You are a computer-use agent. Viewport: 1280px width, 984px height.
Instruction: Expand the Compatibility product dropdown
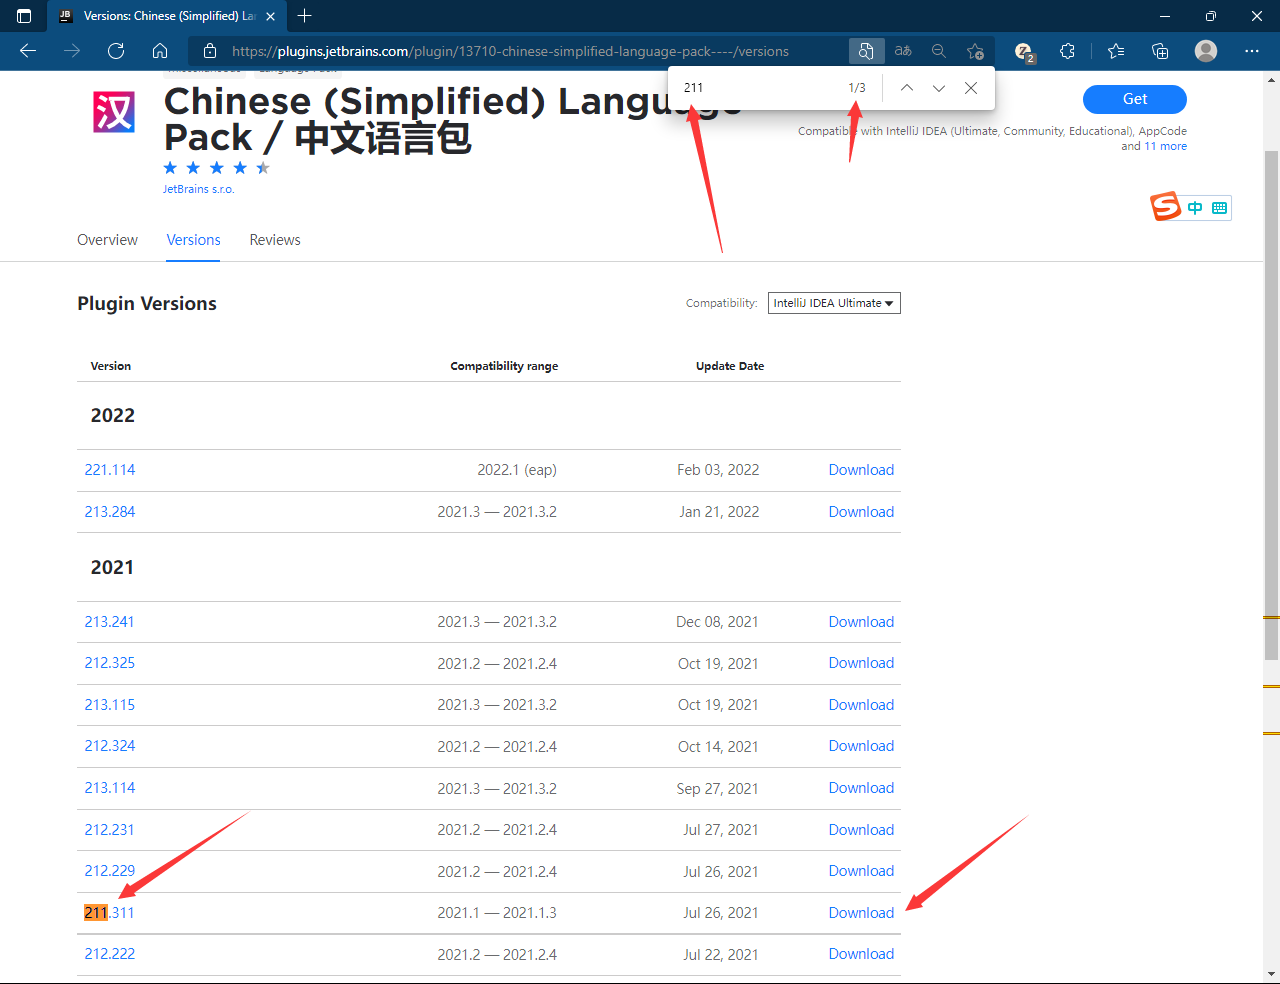[x=834, y=303]
